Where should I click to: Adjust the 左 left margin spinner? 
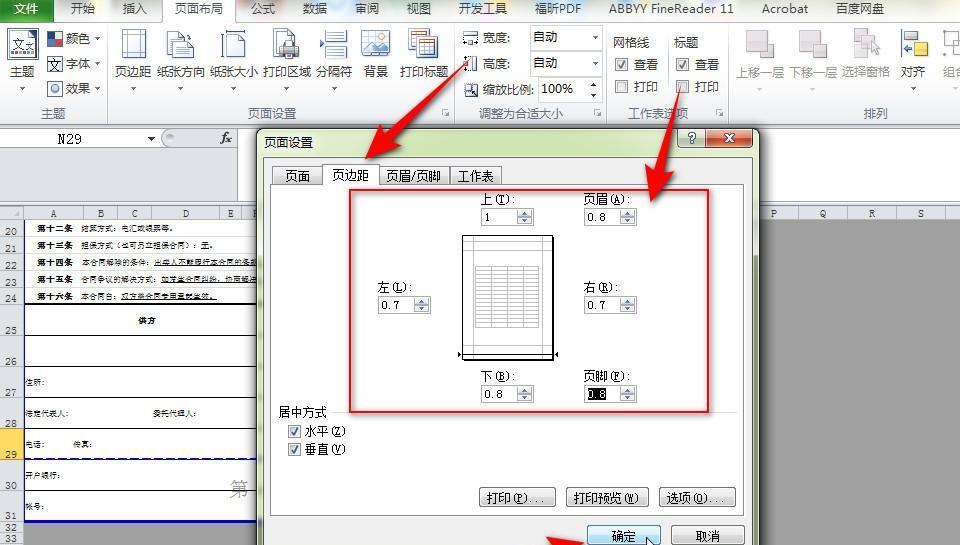[422, 305]
